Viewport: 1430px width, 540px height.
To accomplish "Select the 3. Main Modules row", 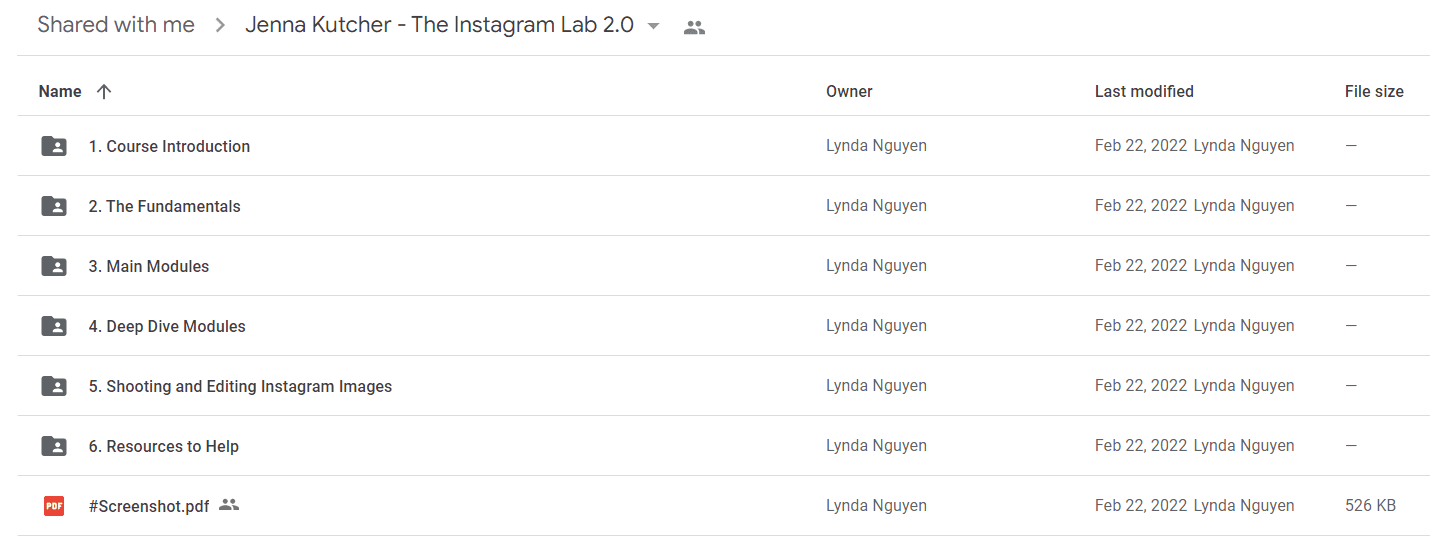I will [x=723, y=266].
